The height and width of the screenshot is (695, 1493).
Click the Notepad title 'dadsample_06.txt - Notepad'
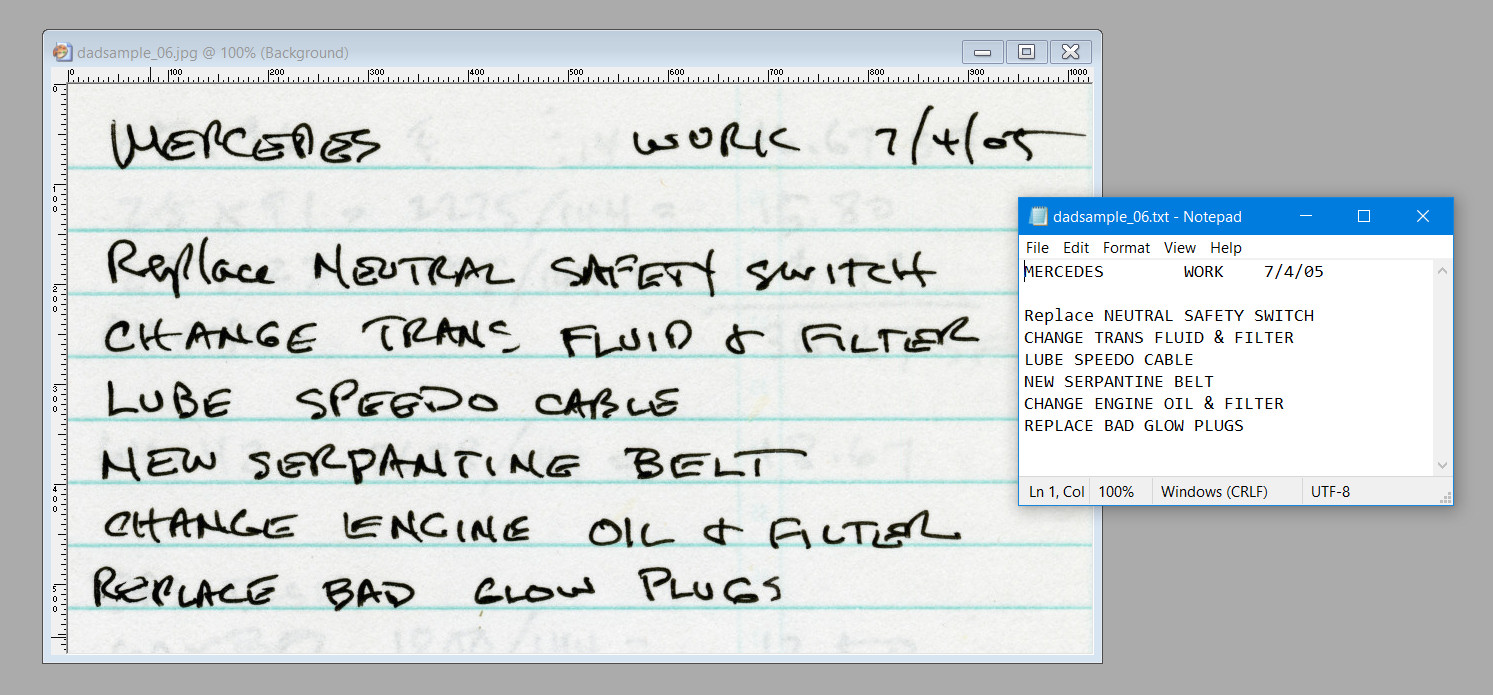point(1147,217)
